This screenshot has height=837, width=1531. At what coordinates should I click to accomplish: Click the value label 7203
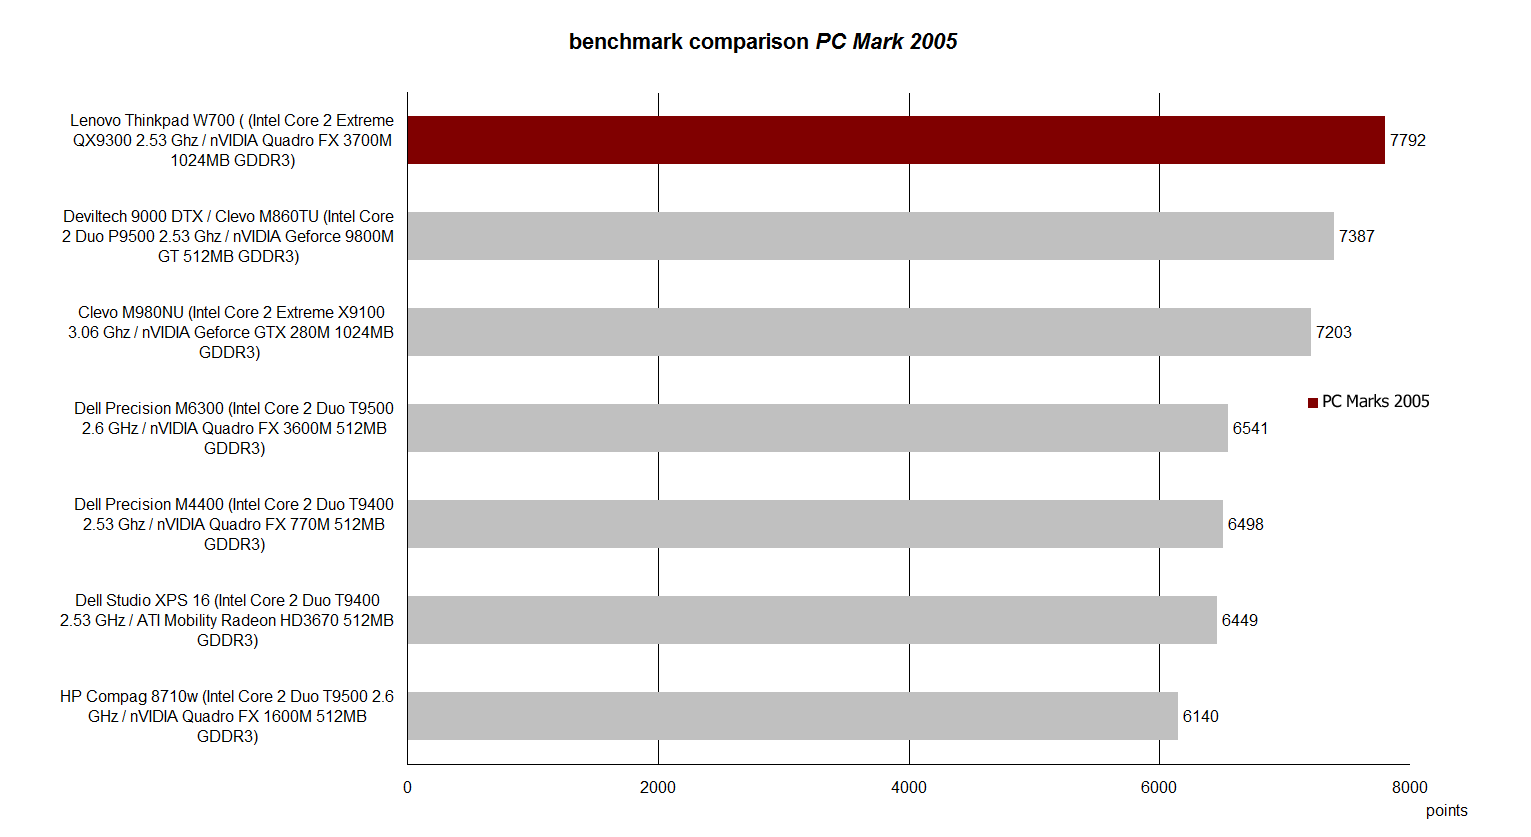(x=1334, y=332)
